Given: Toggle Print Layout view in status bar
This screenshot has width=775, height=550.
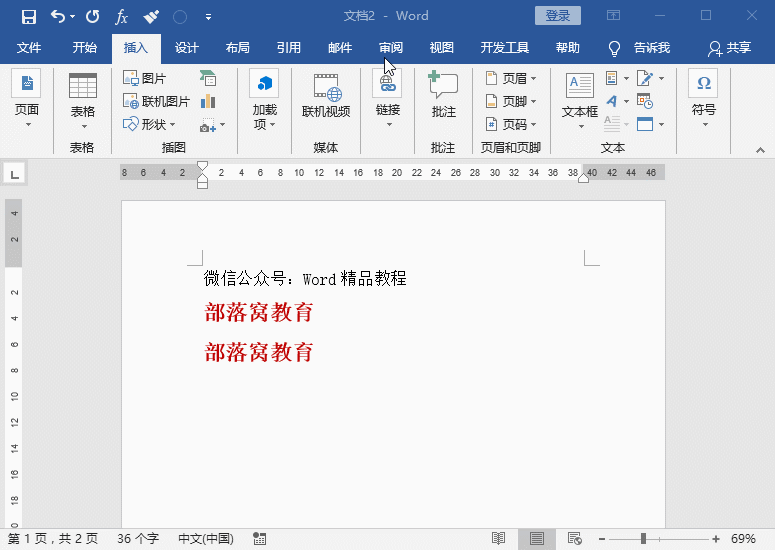Looking at the screenshot, I should coord(537,538).
